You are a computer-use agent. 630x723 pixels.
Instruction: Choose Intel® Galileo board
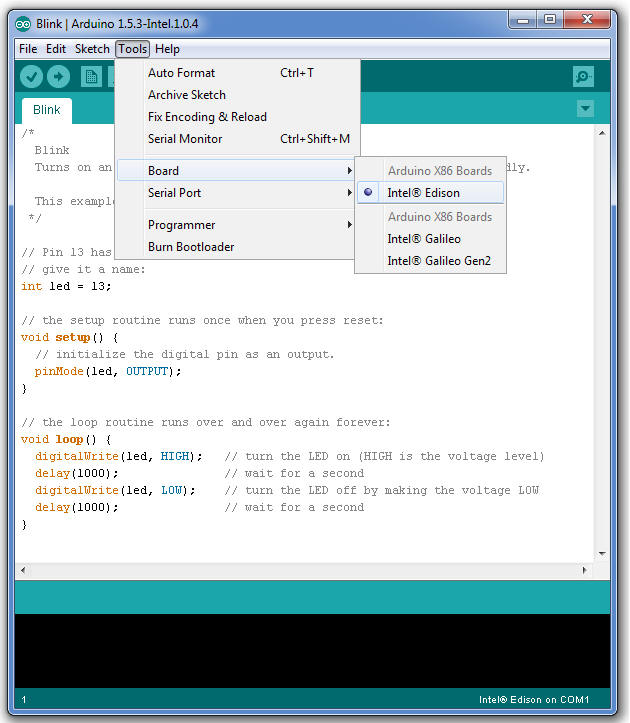(x=424, y=239)
